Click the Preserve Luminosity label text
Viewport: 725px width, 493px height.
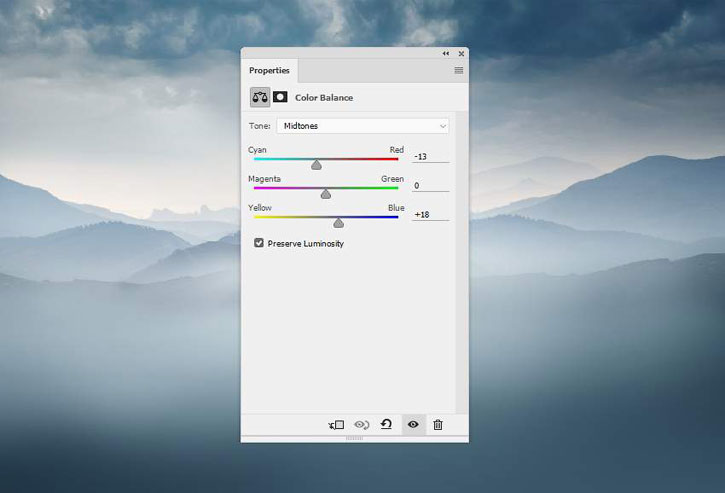pos(306,244)
